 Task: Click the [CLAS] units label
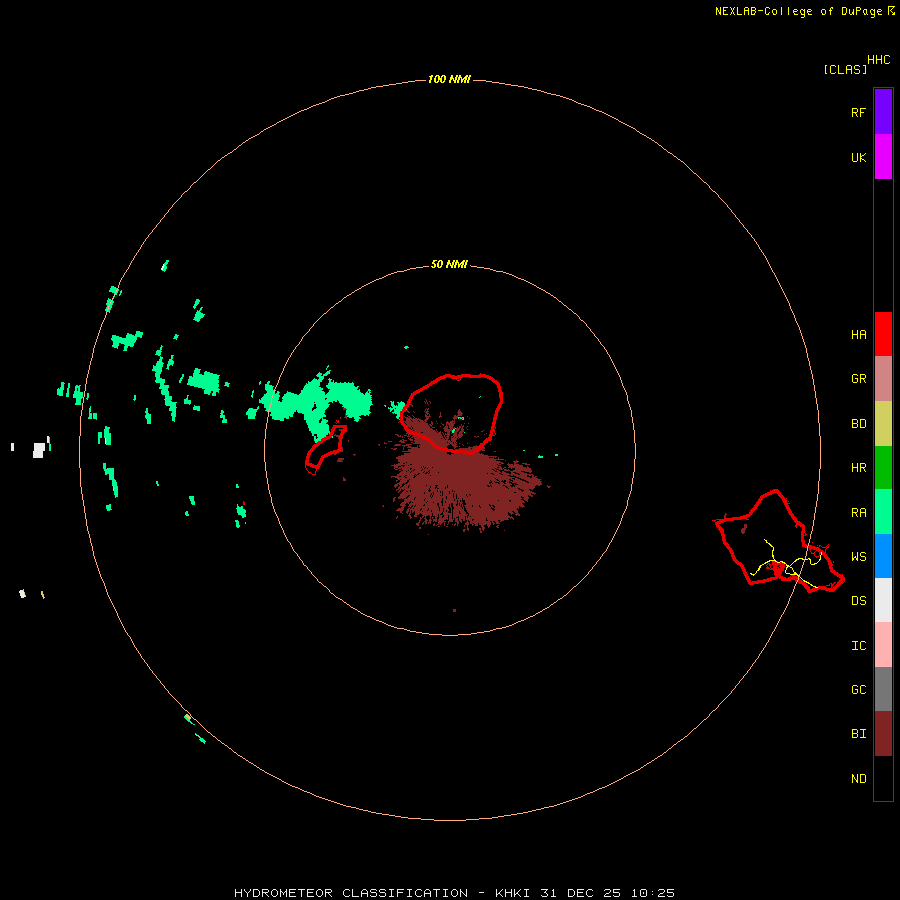pyautogui.click(x=845, y=69)
